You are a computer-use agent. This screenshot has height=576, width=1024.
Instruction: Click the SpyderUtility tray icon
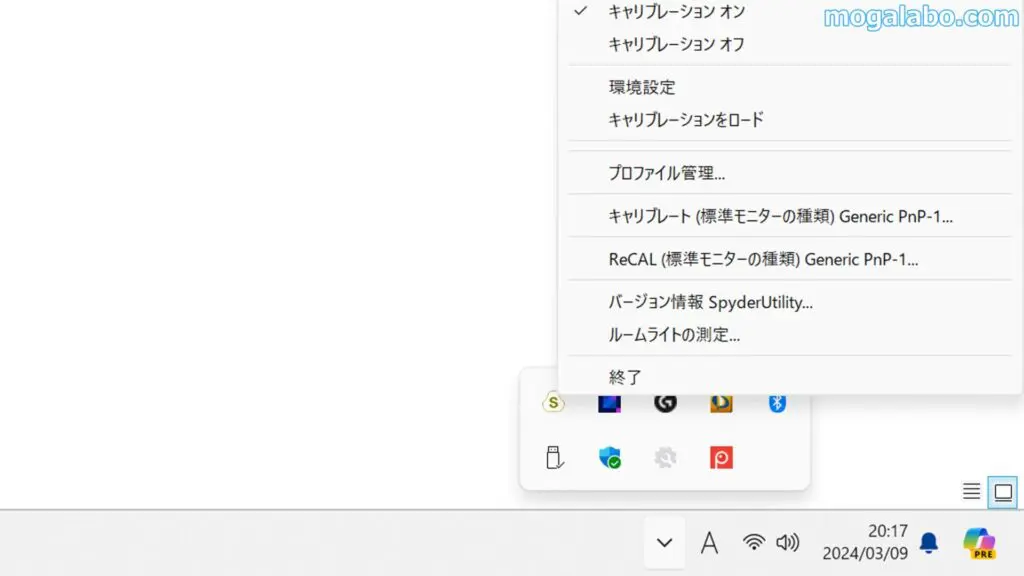553,403
